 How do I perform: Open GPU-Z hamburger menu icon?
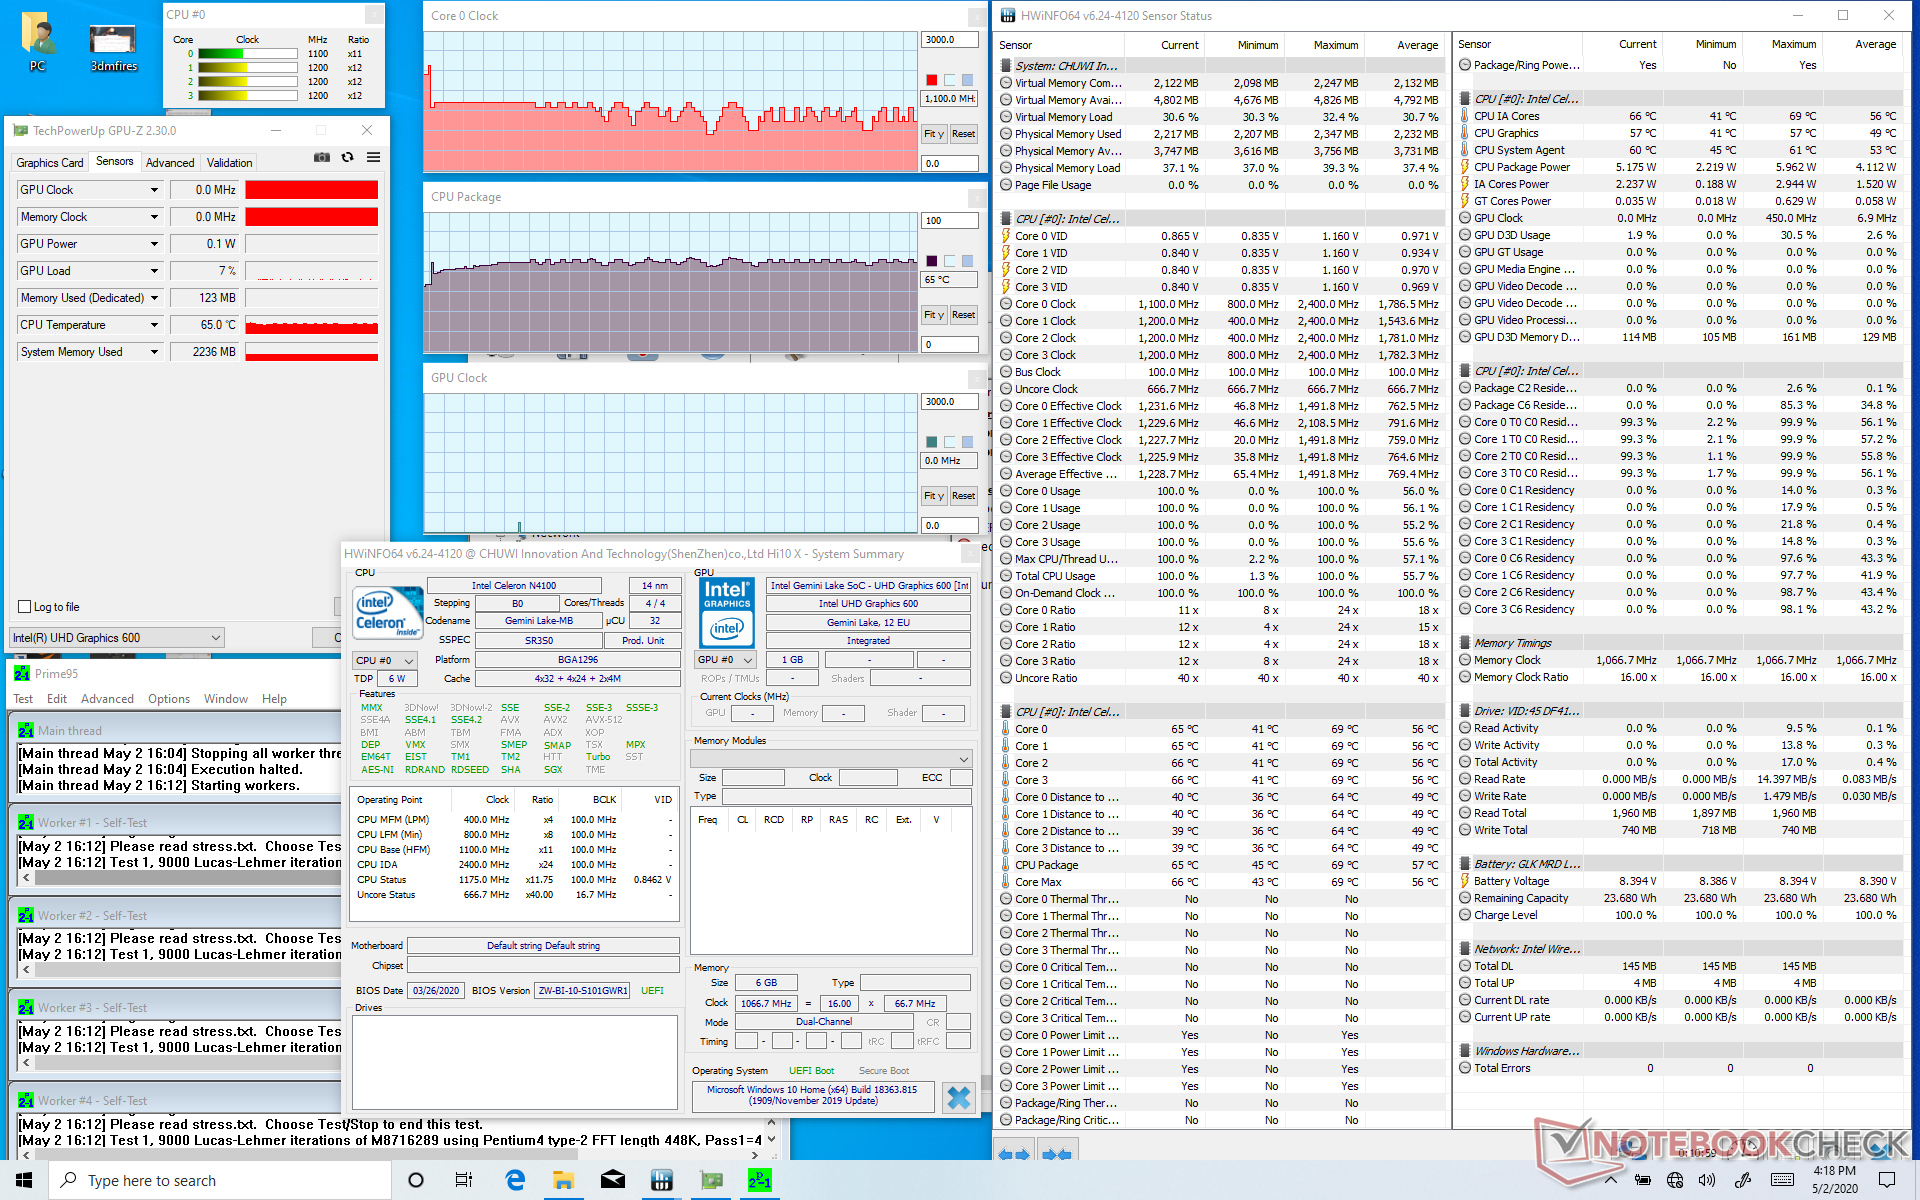[x=373, y=158]
